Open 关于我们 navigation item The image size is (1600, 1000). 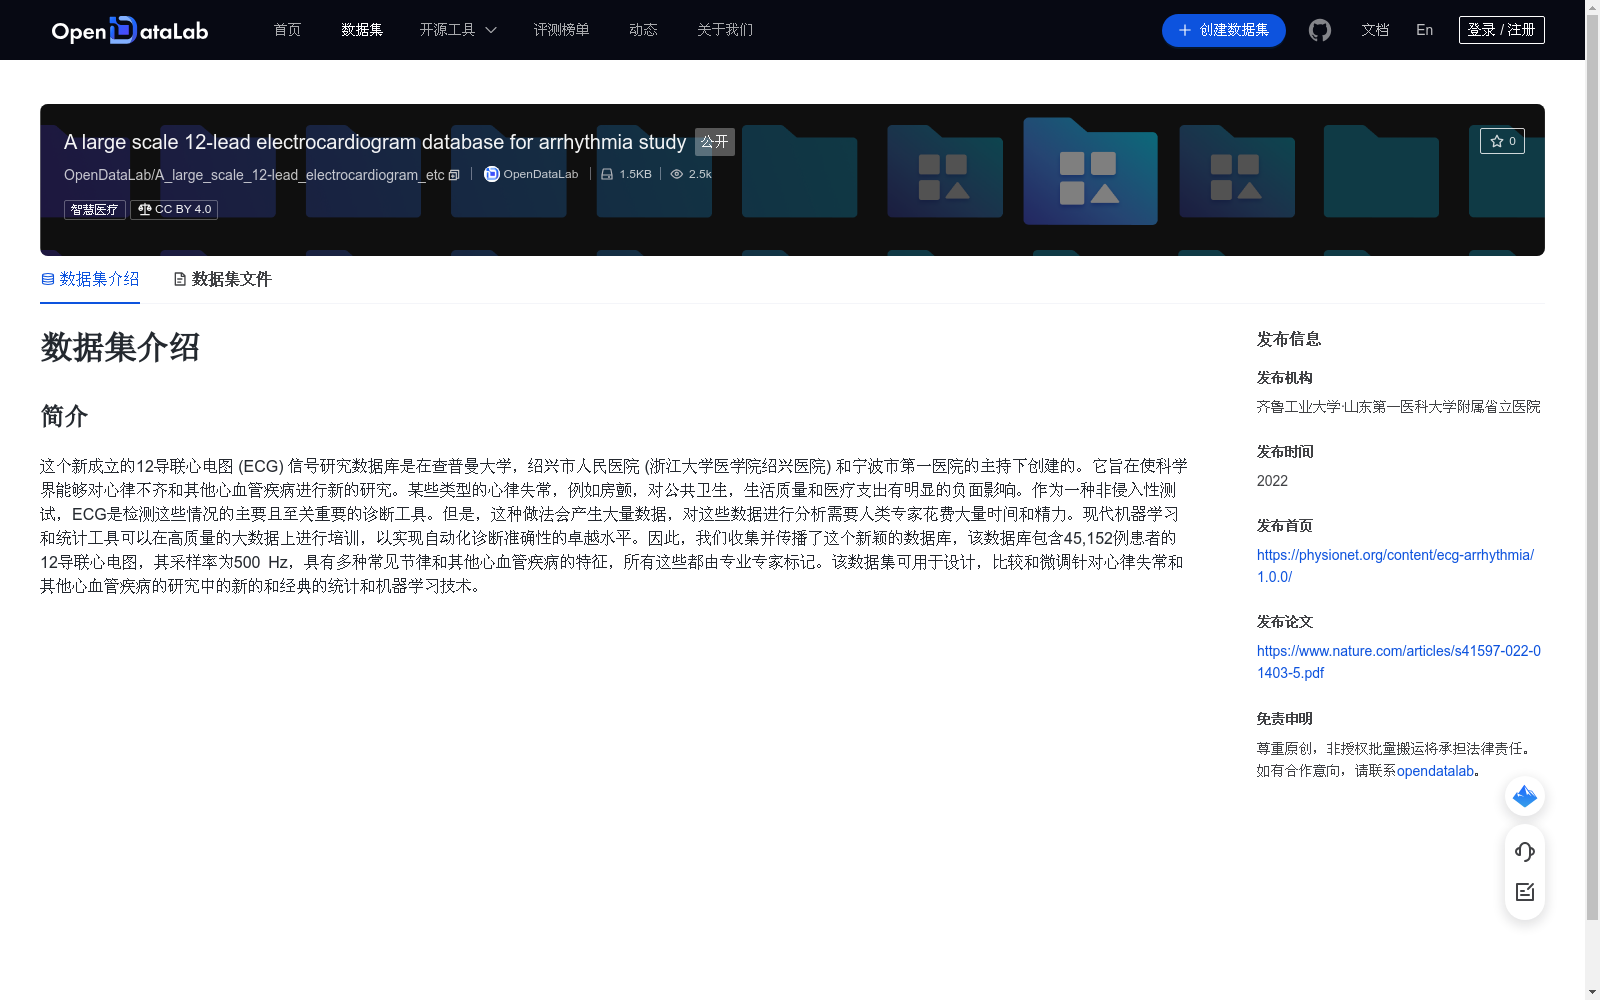725,30
